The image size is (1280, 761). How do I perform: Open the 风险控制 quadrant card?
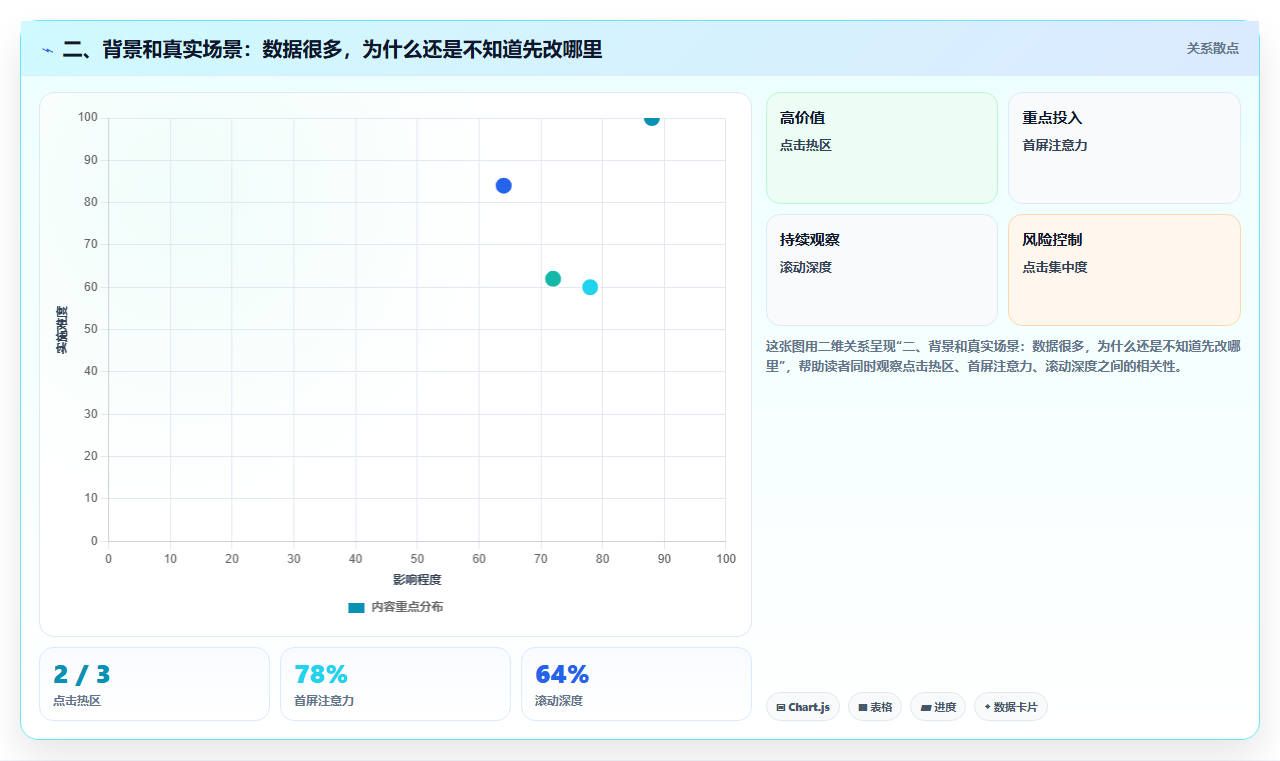click(x=1124, y=270)
